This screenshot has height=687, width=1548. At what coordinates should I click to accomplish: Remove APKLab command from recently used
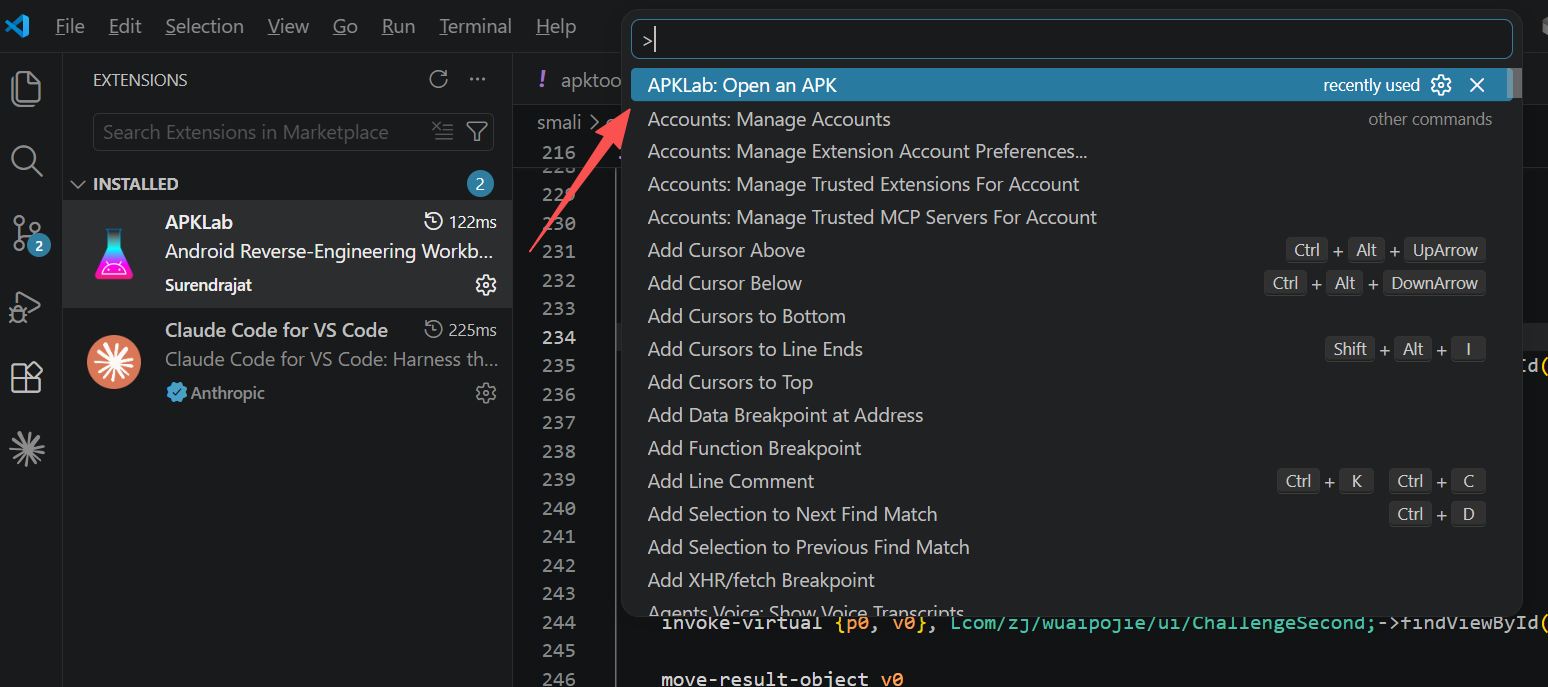point(1477,85)
